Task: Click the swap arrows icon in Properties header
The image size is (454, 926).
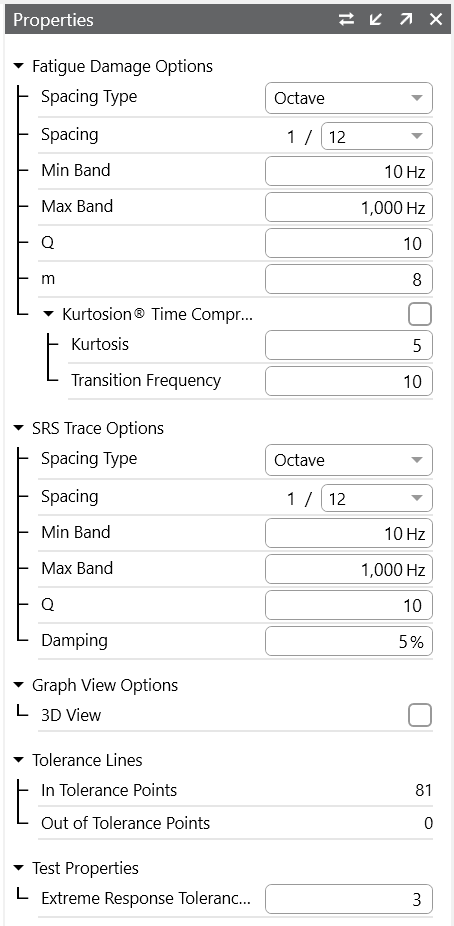Action: [x=347, y=19]
